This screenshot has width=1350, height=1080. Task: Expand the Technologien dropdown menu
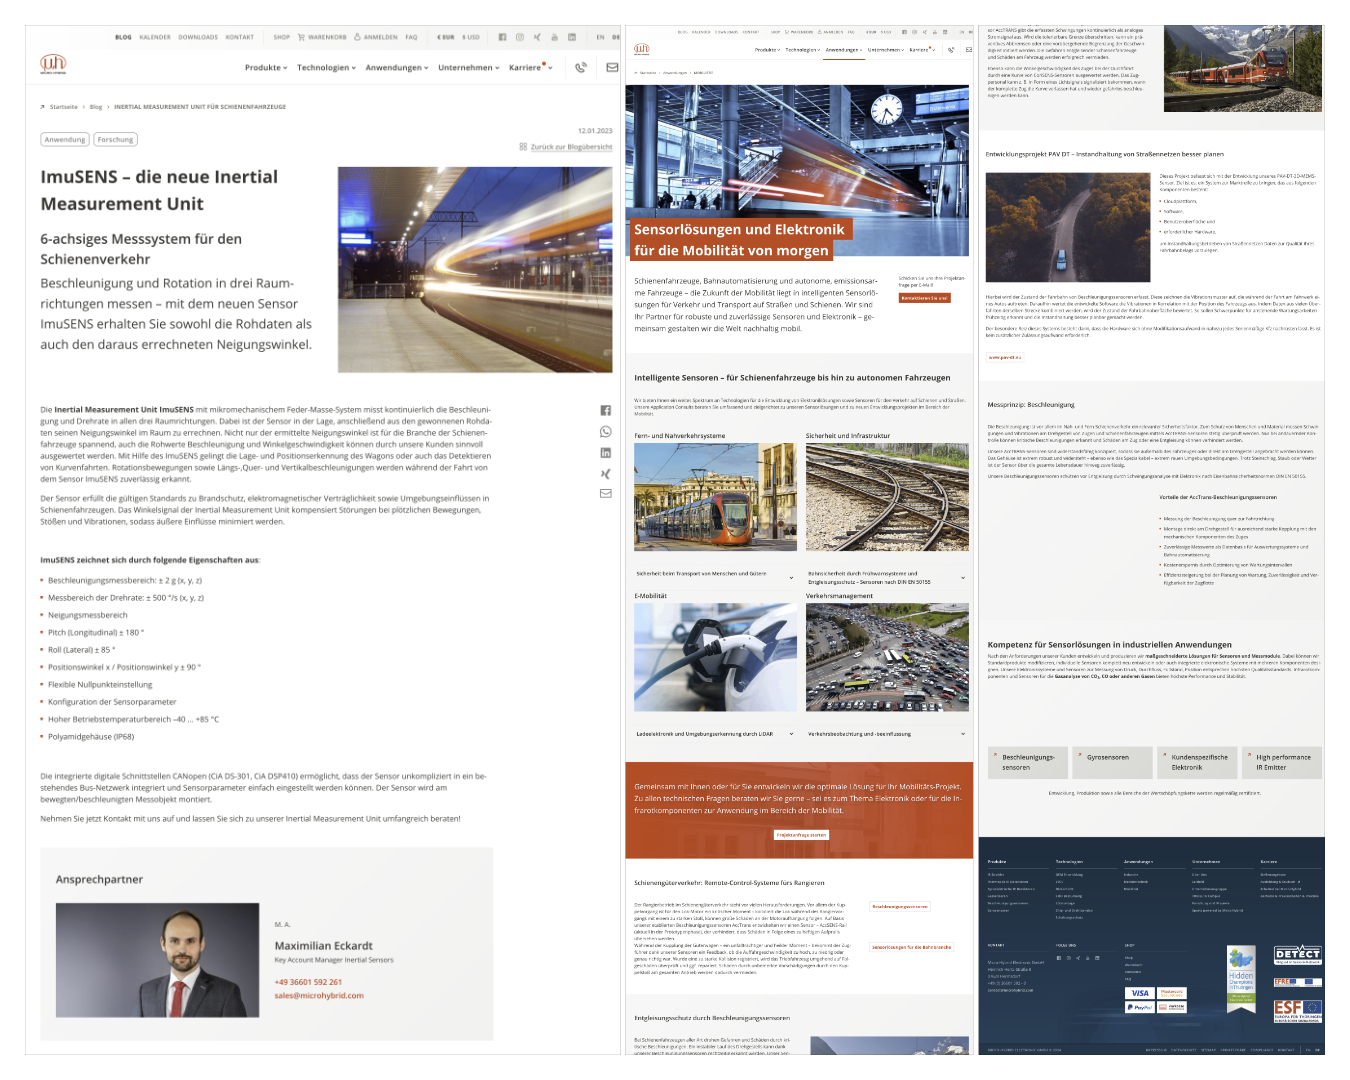pyautogui.click(x=326, y=68)
